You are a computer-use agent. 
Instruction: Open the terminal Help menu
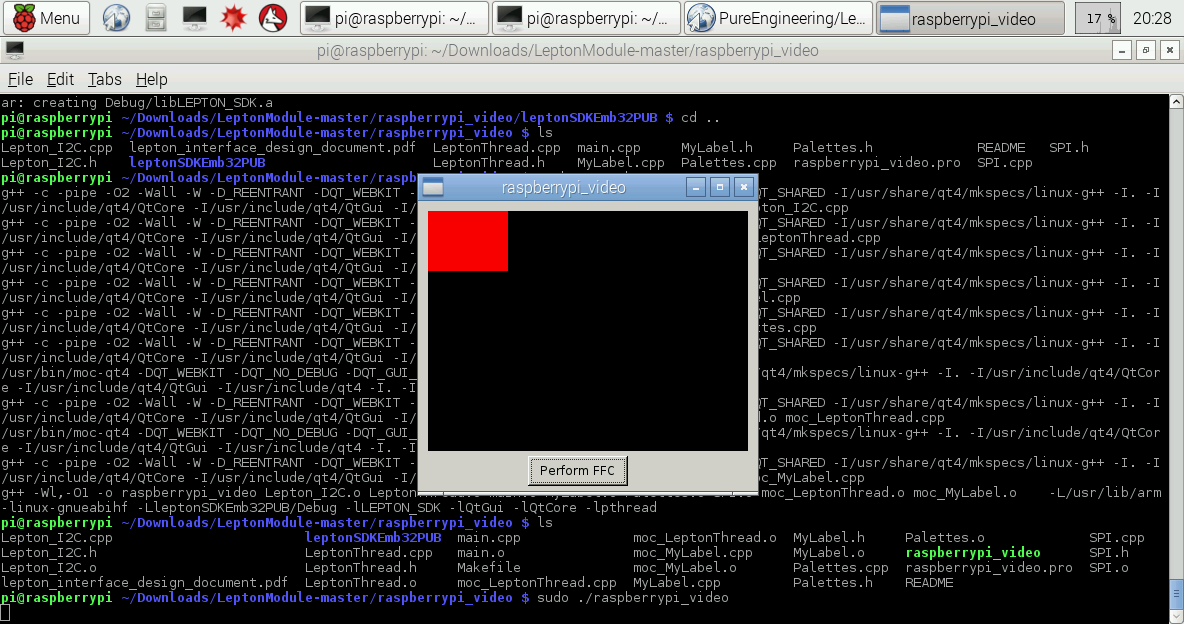click(x=152, y=79)
